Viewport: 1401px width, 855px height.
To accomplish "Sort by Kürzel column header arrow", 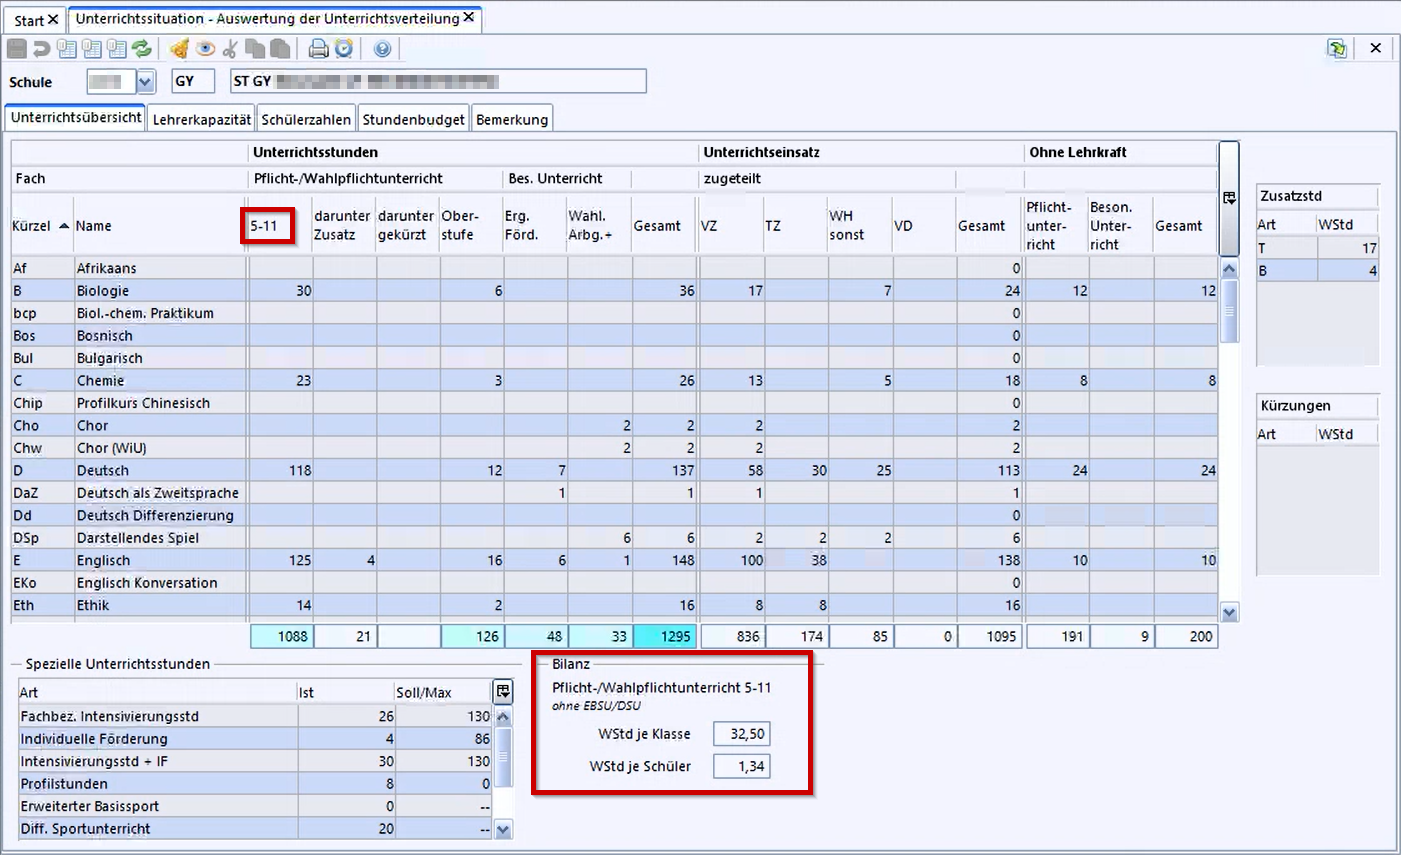I will click(x=64, y=226).
